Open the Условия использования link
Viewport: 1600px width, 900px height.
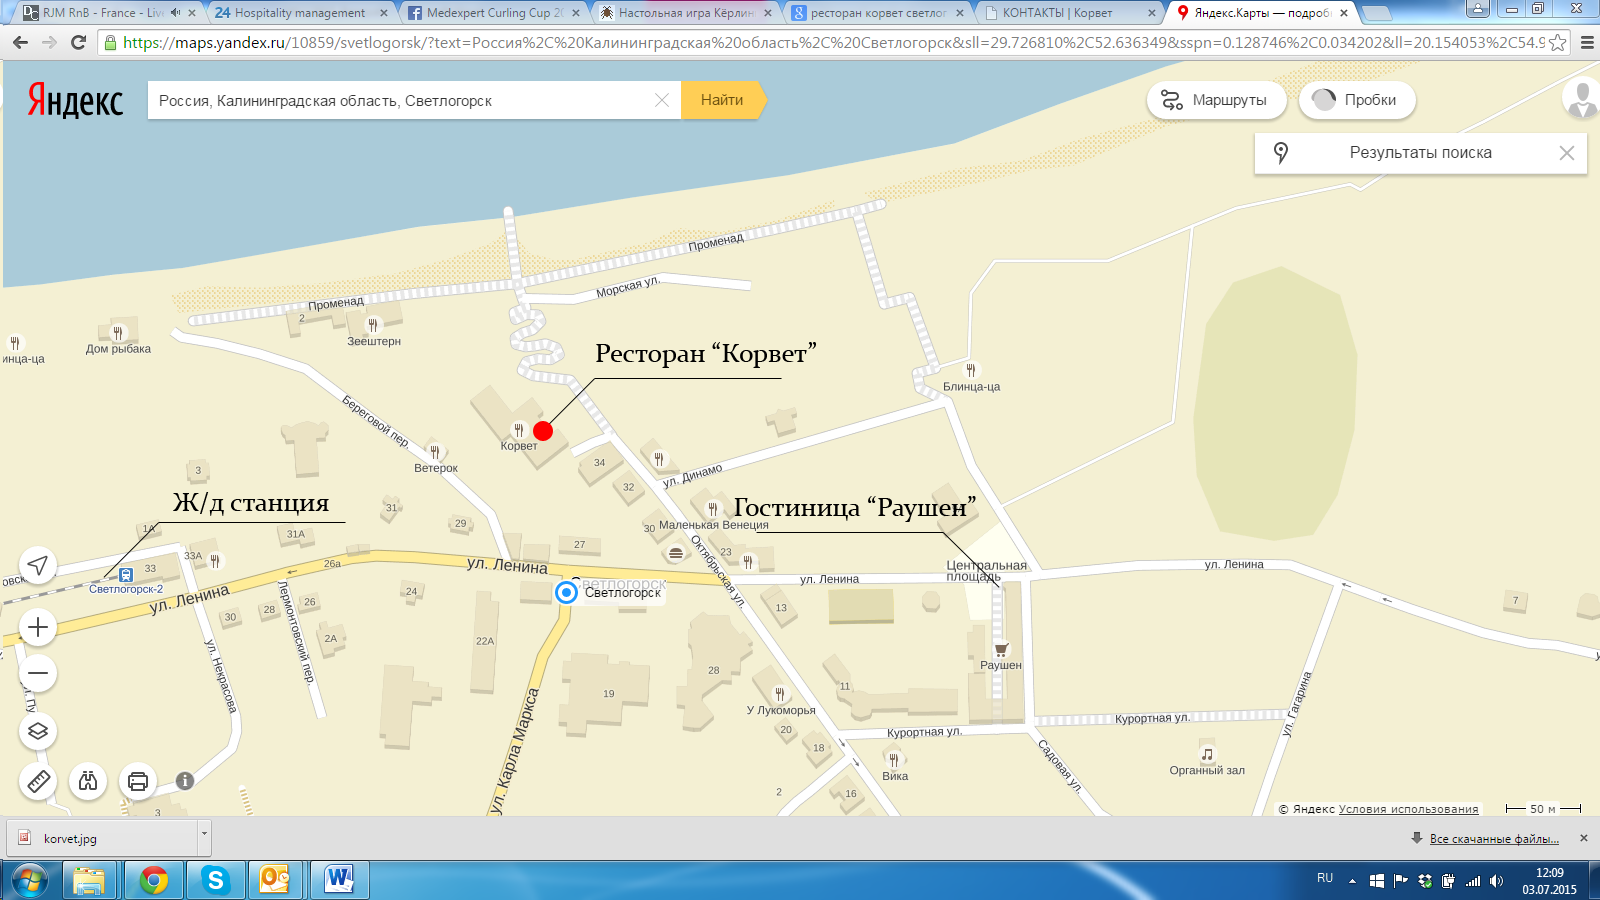click(1408, 809)
